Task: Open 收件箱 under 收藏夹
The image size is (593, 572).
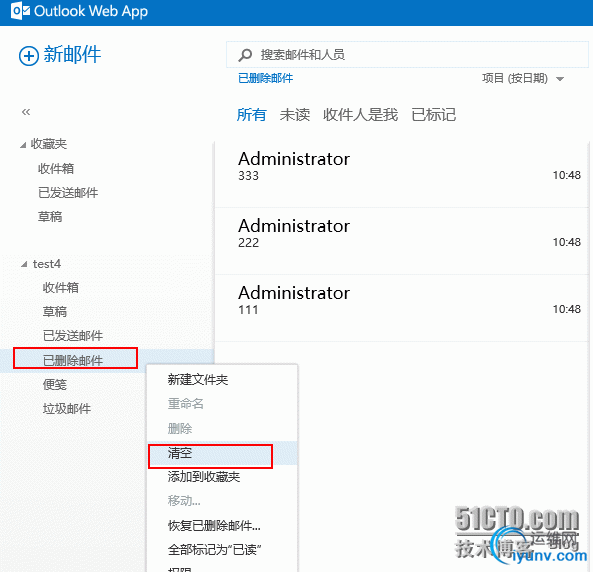Action: tap(56, 168)
